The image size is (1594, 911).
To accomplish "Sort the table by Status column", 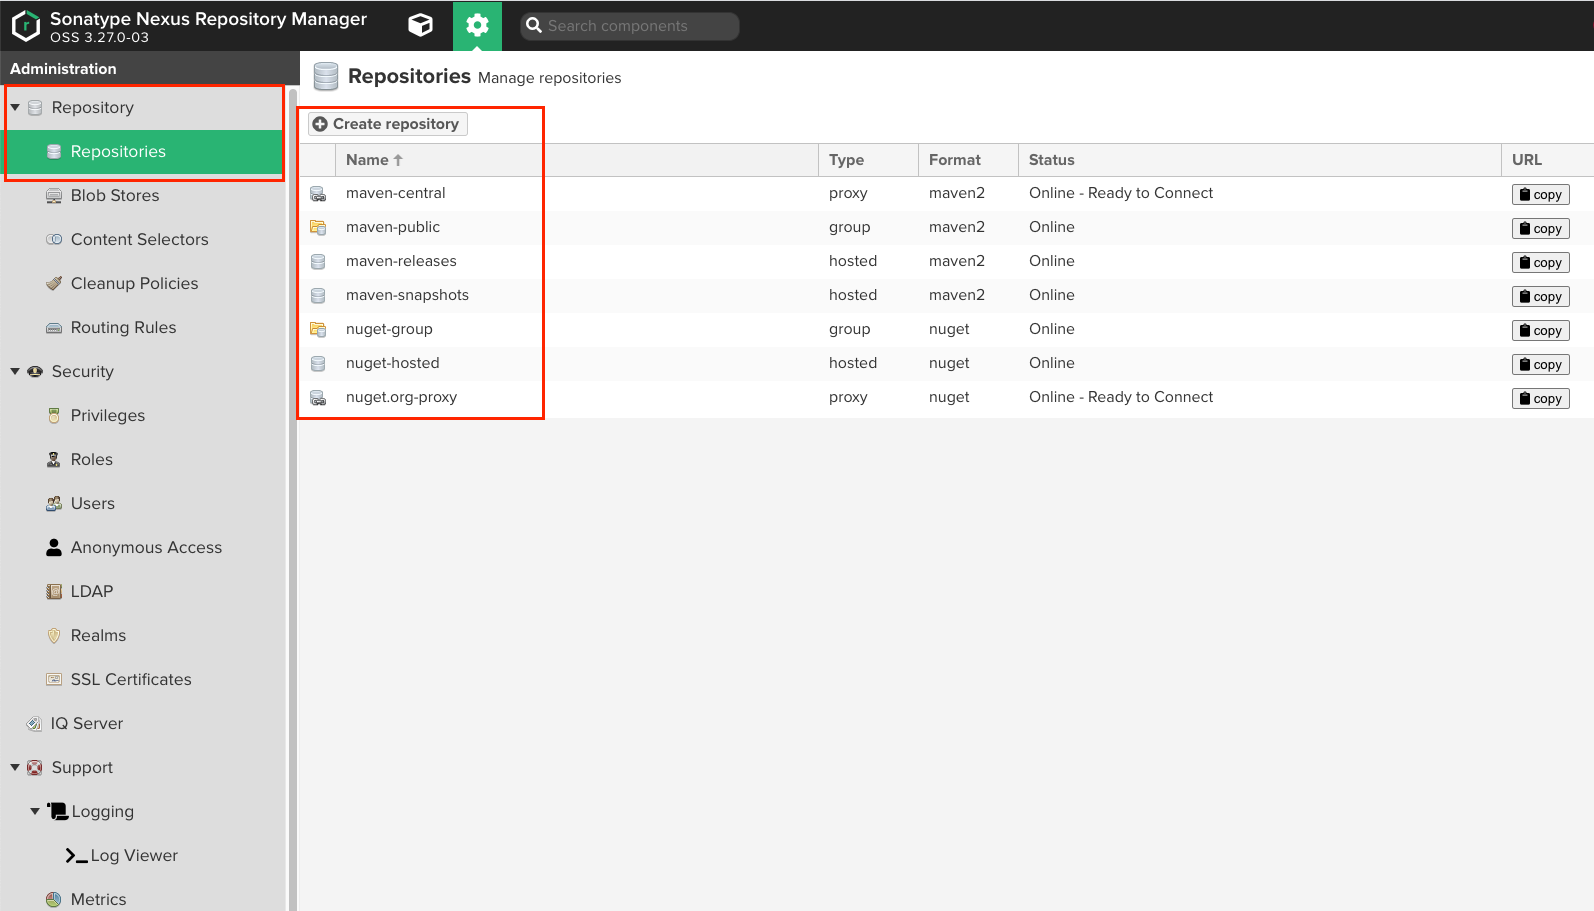I will 1260,160.
